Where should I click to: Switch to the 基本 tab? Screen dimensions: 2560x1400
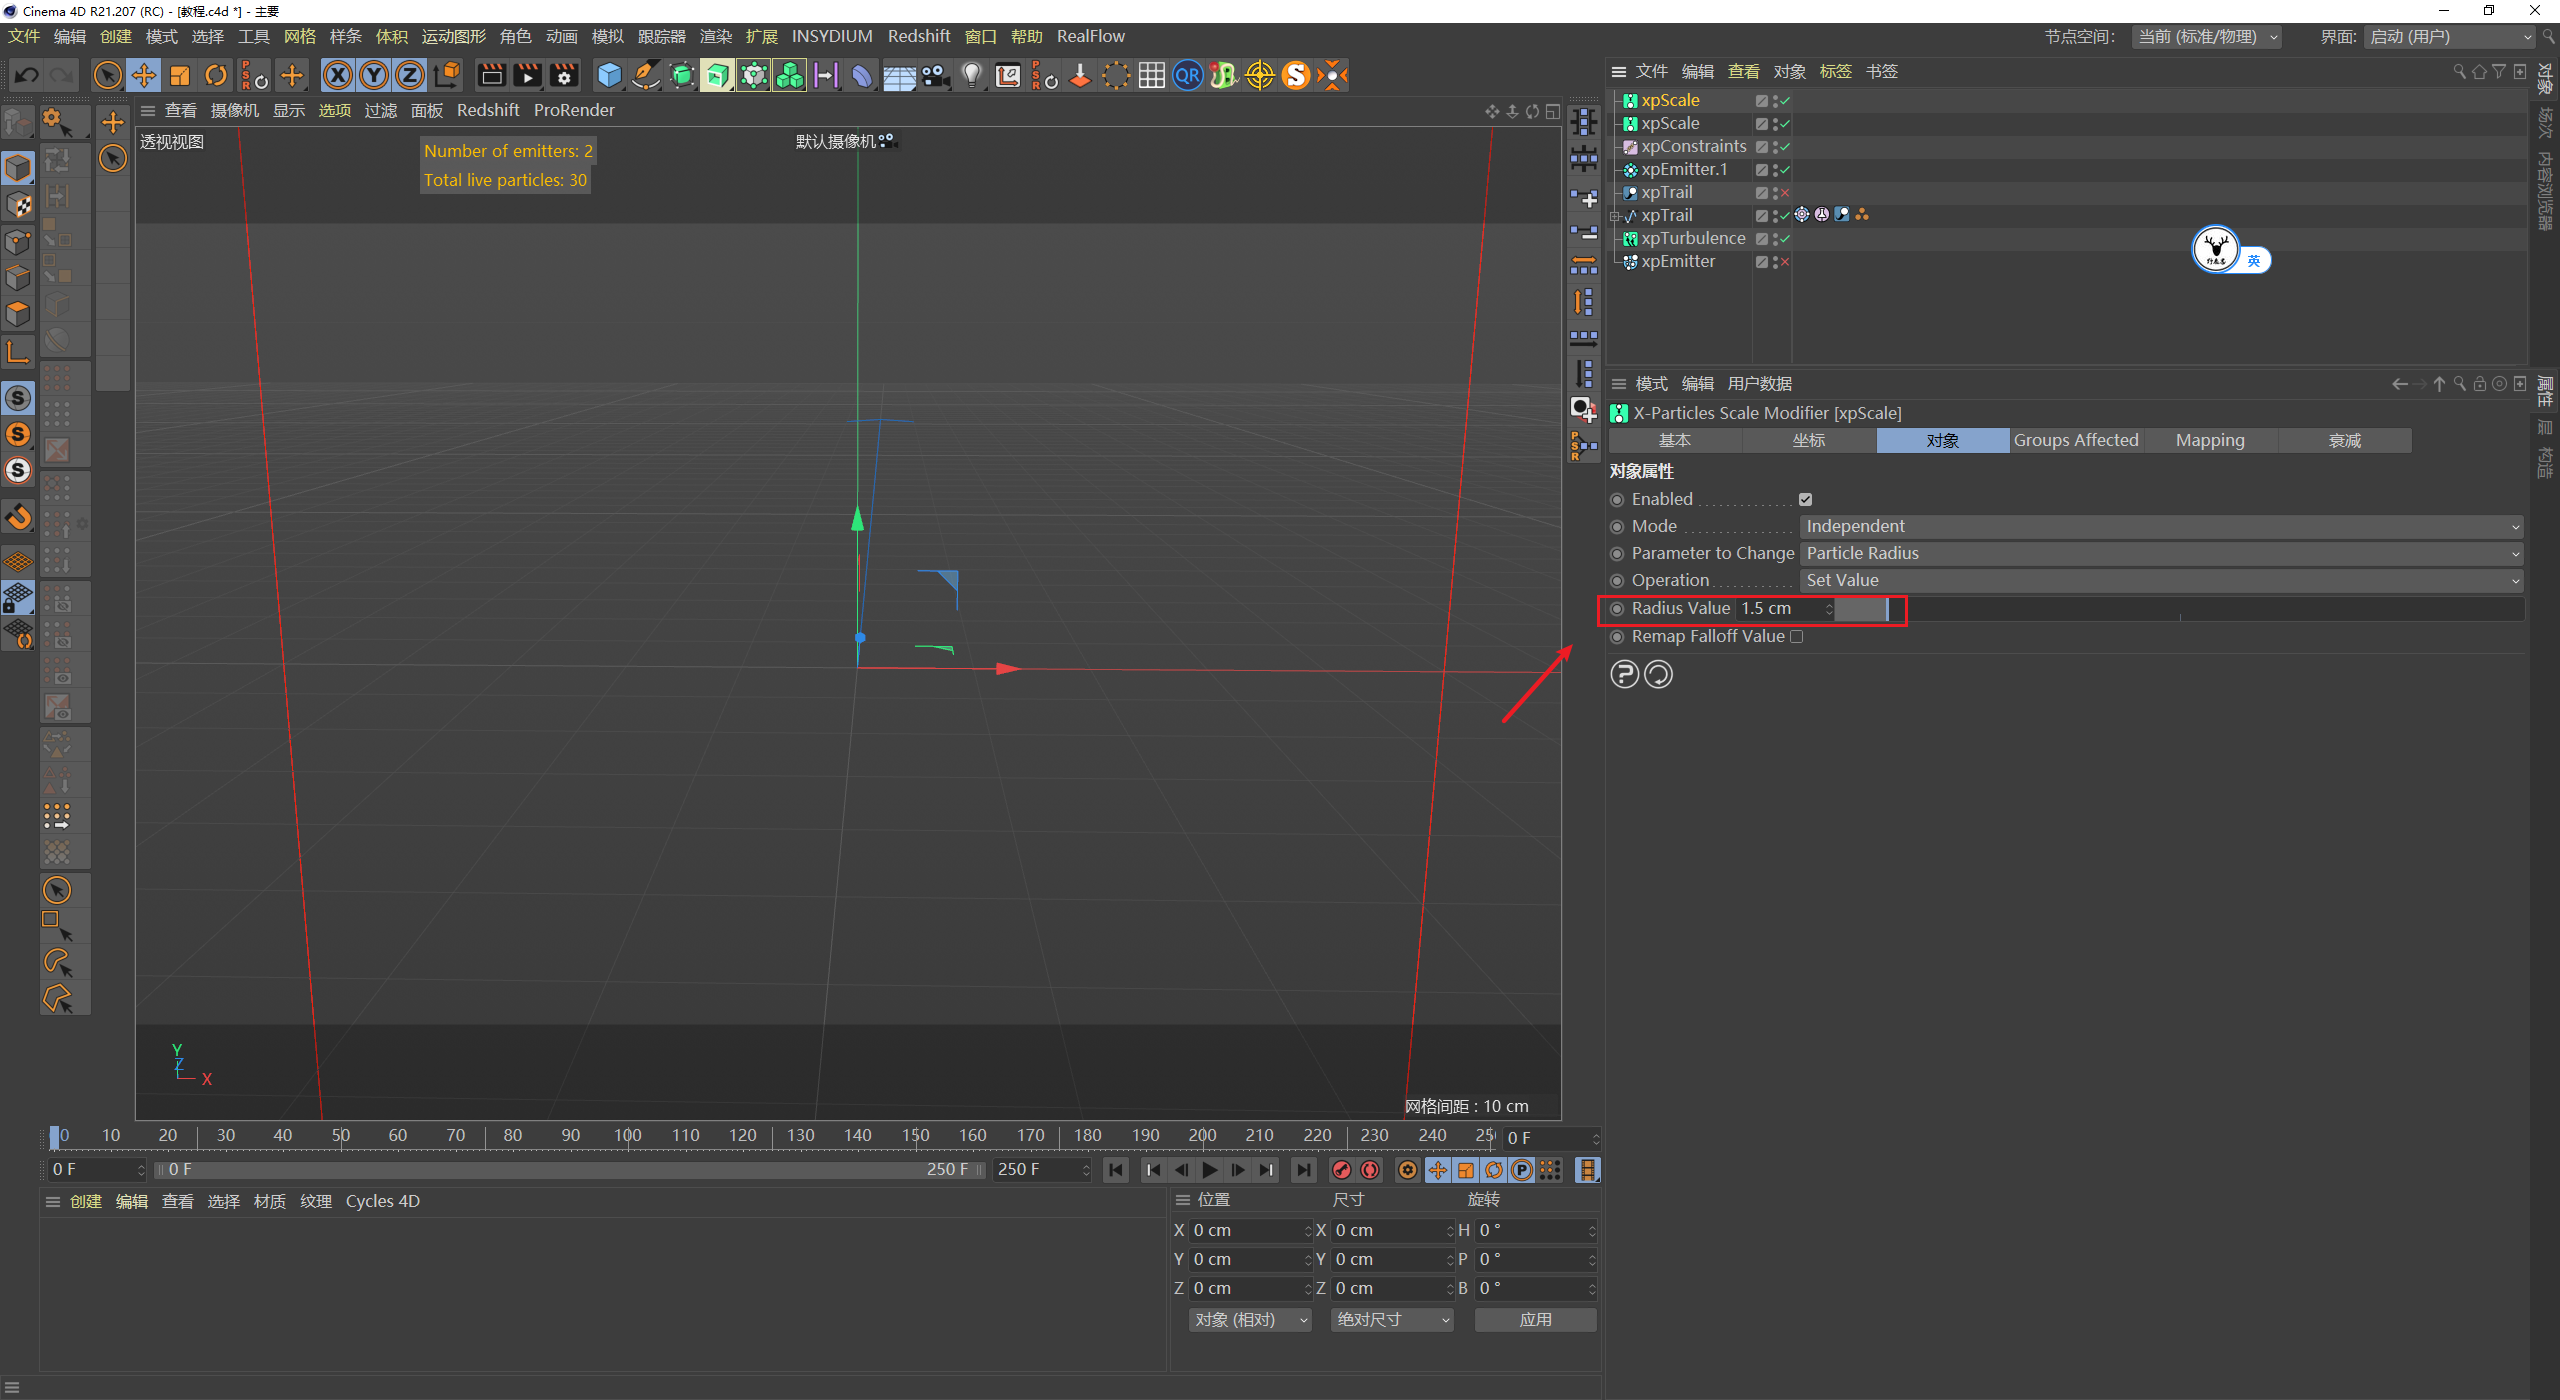coord(1675,440)
